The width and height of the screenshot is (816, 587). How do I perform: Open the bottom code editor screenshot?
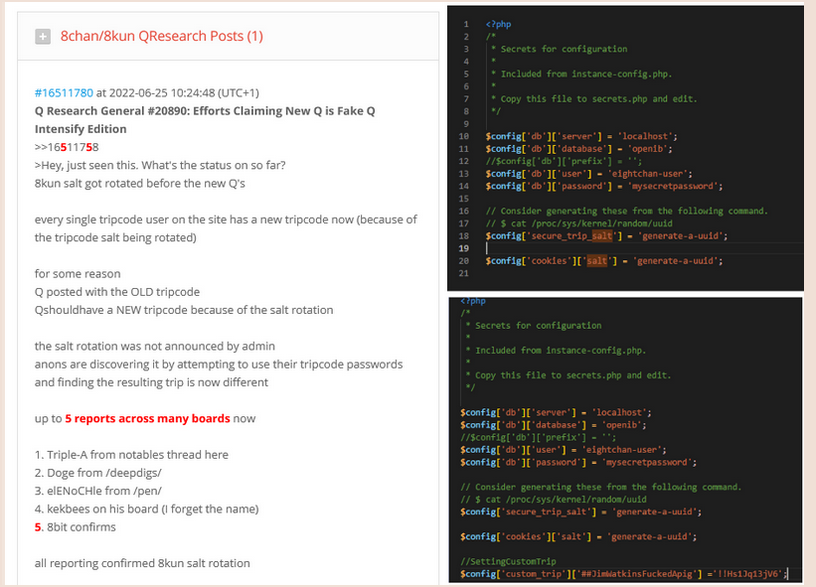[626, 440]
